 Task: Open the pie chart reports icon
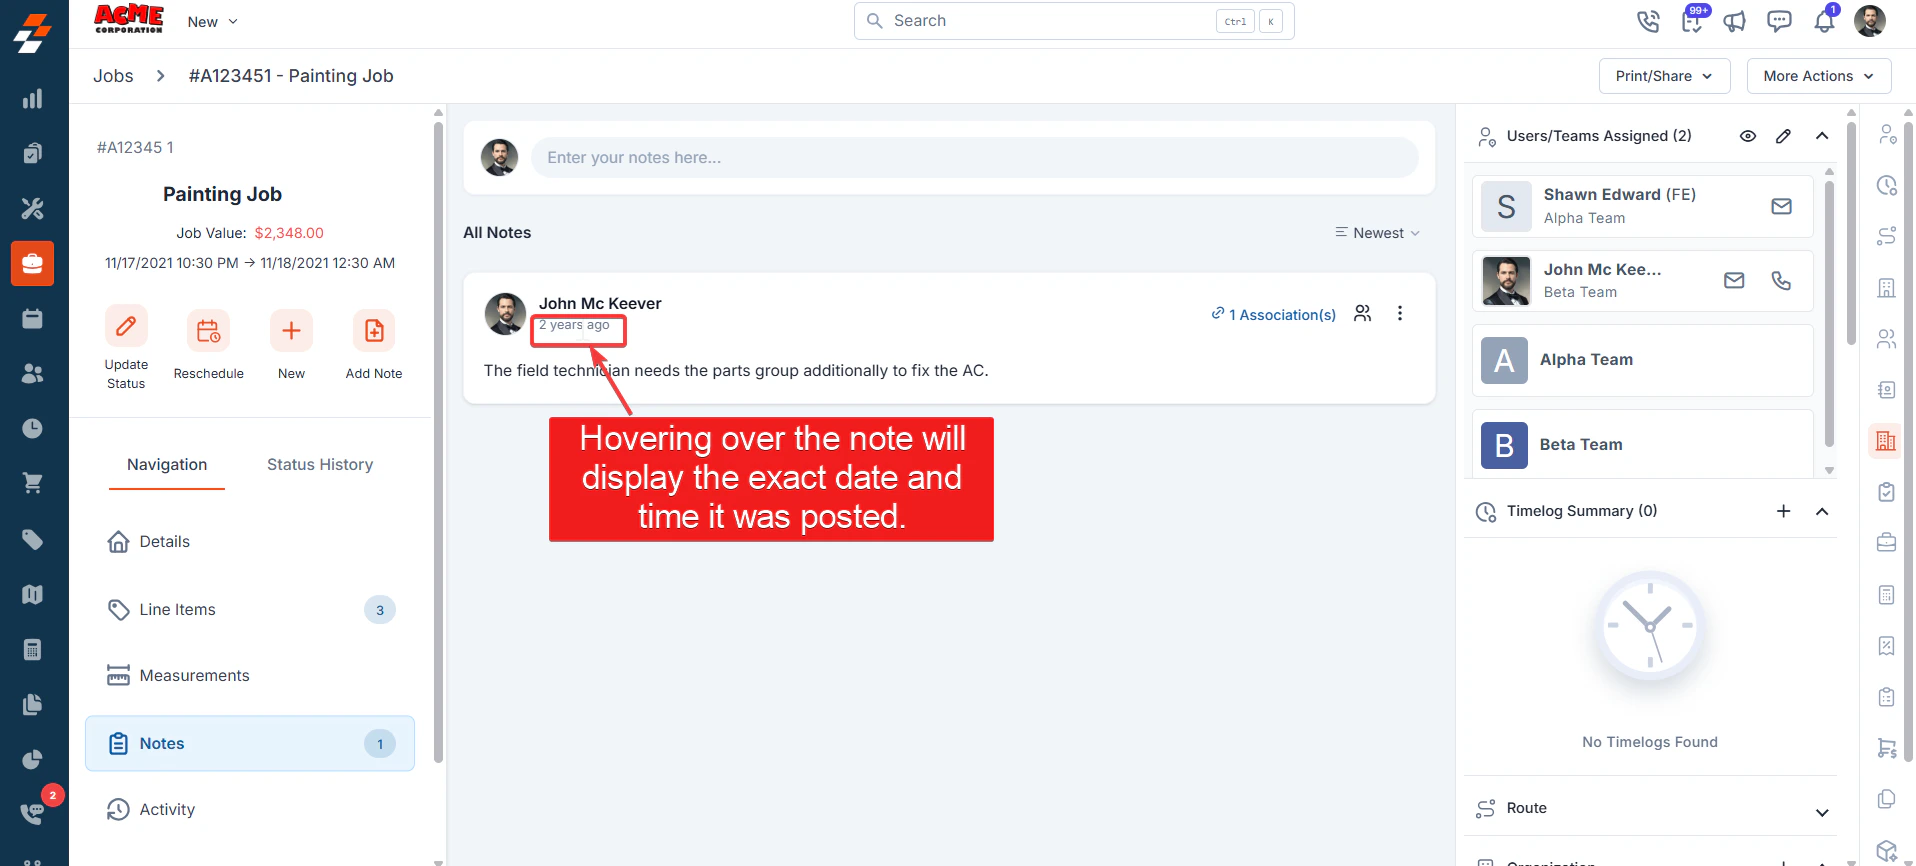(32, 759)
